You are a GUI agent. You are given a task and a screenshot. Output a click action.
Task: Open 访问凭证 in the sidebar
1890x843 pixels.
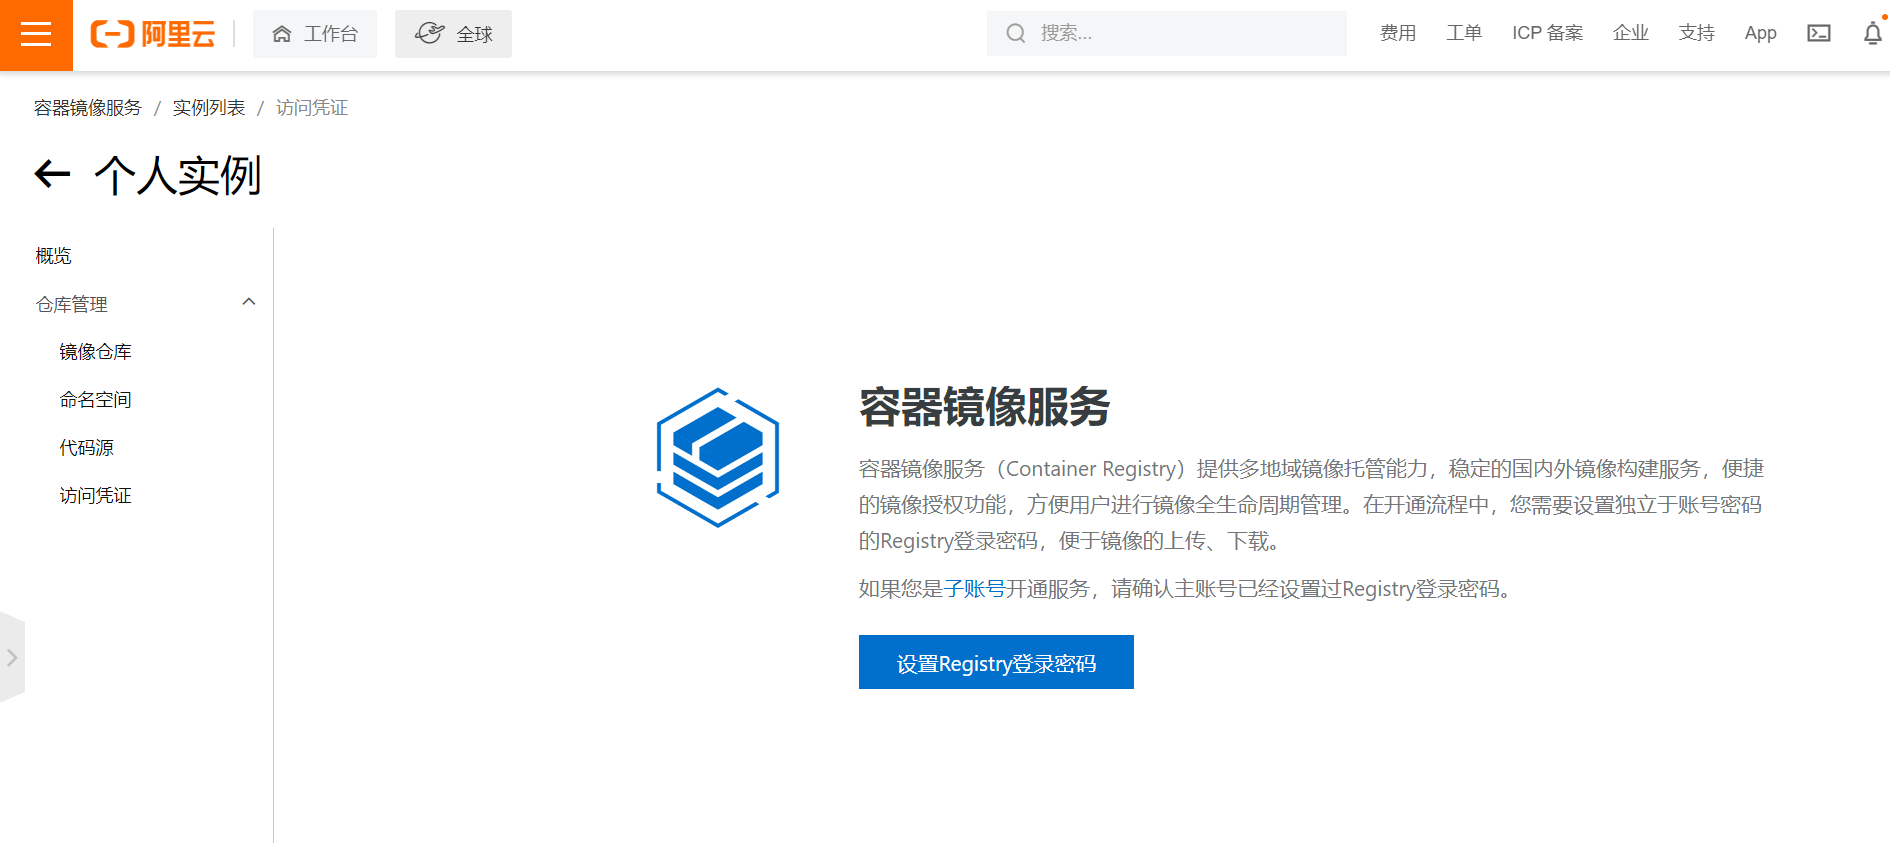click(x=95, y=496)
